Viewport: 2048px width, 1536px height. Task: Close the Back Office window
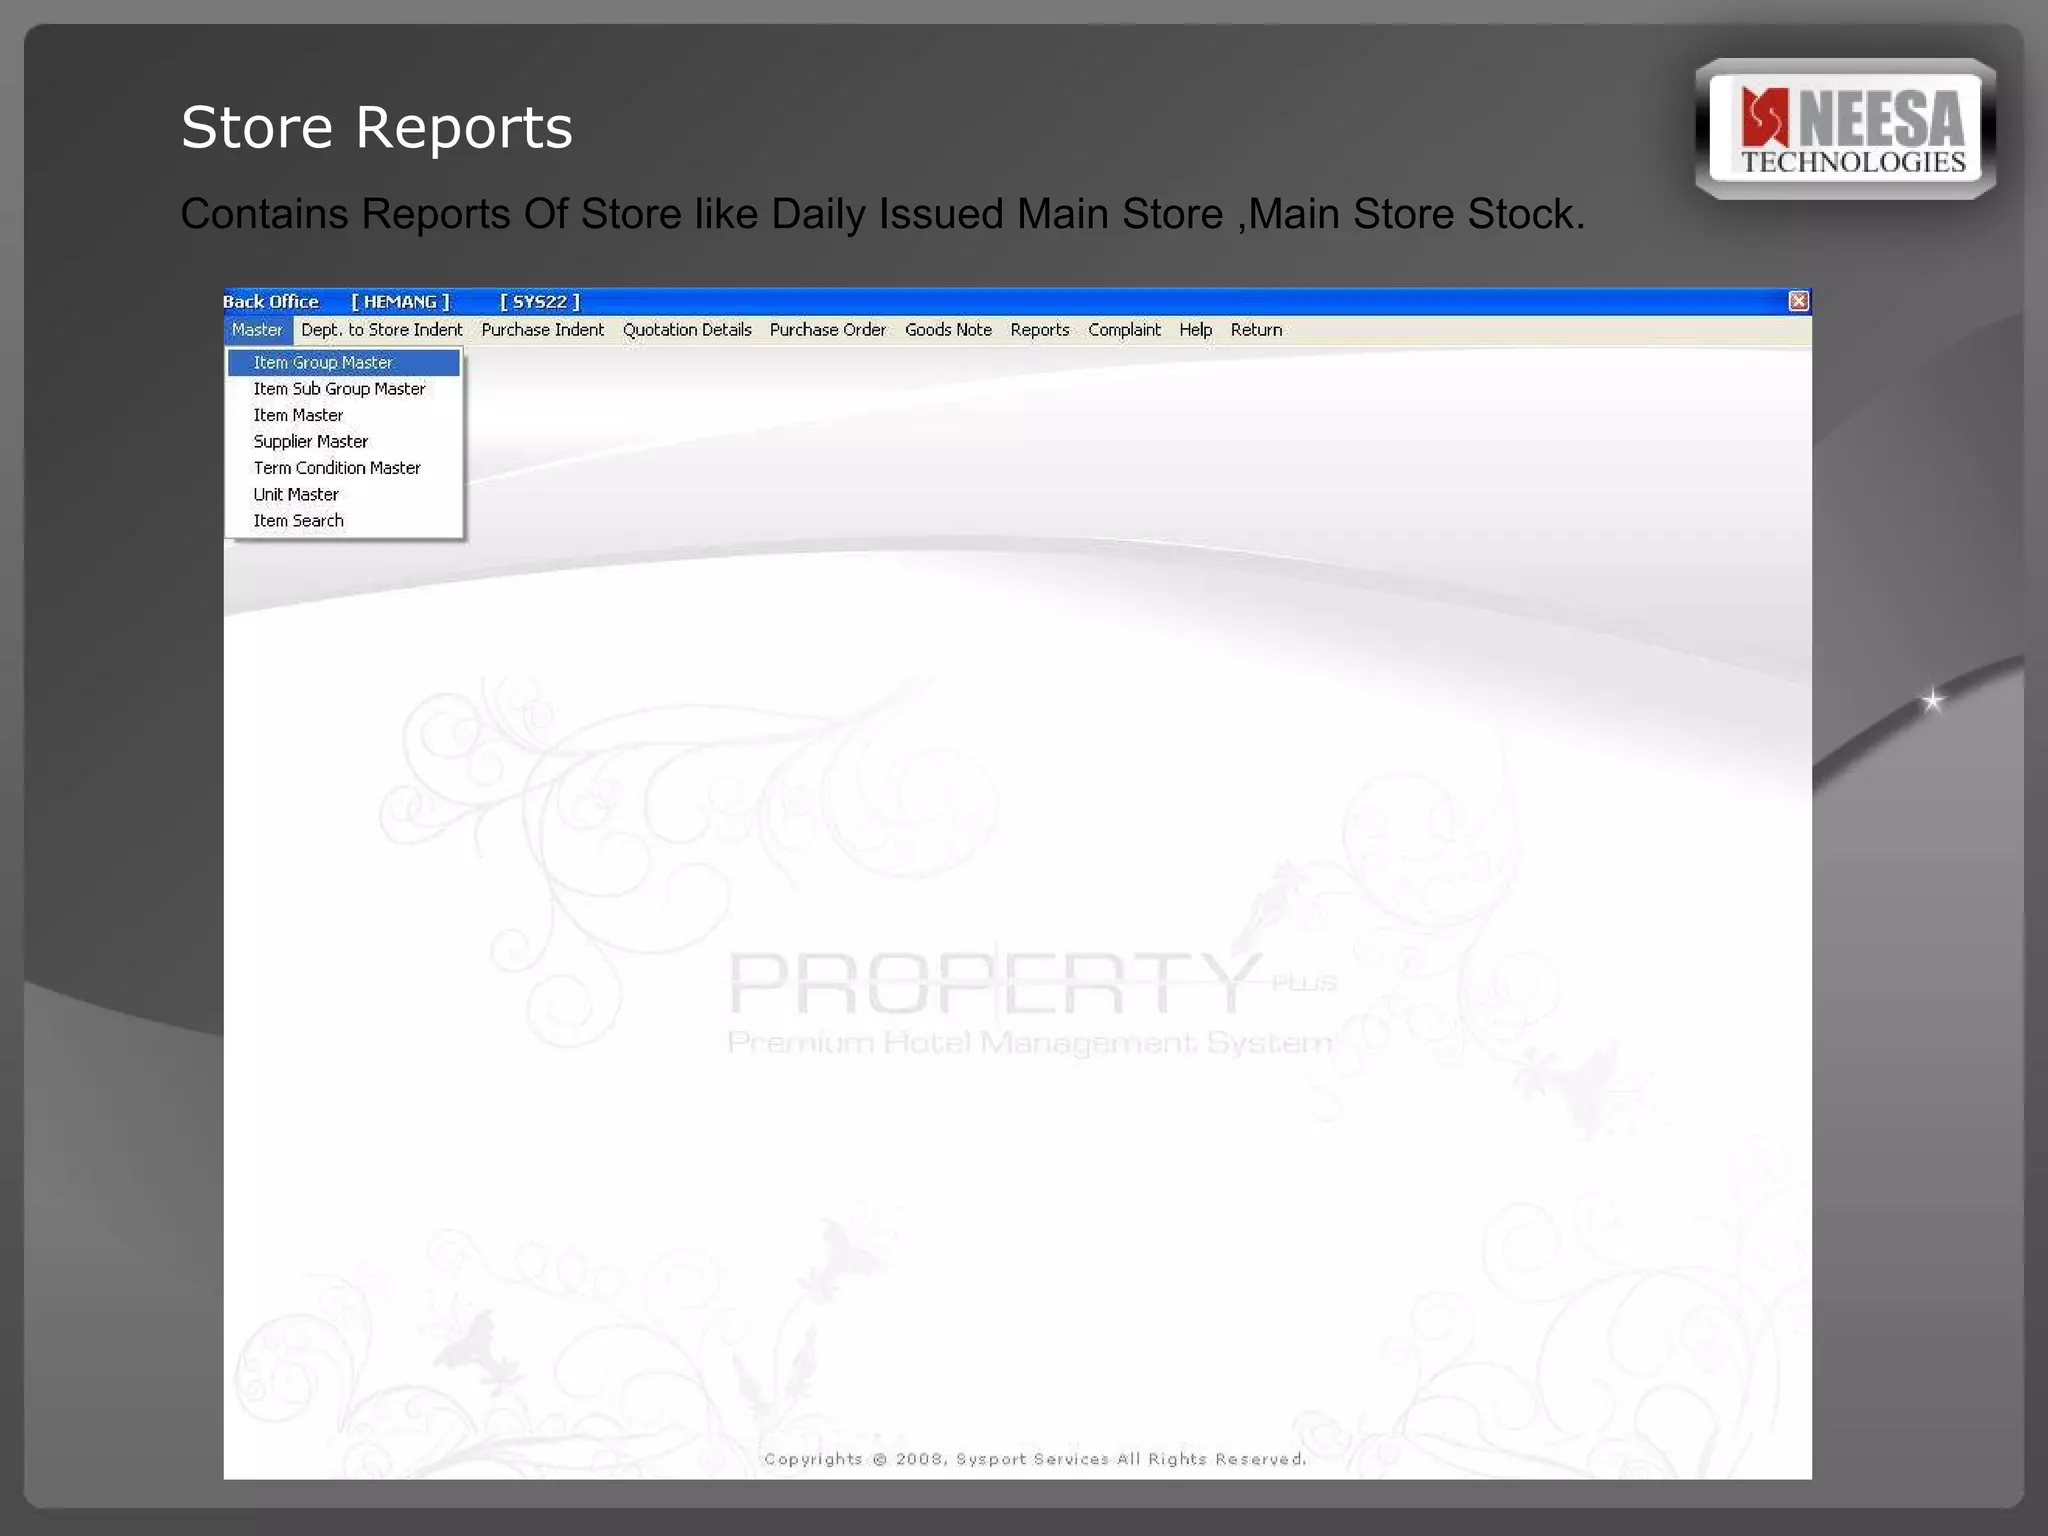pyautogui.click(x=1798, y=301)
